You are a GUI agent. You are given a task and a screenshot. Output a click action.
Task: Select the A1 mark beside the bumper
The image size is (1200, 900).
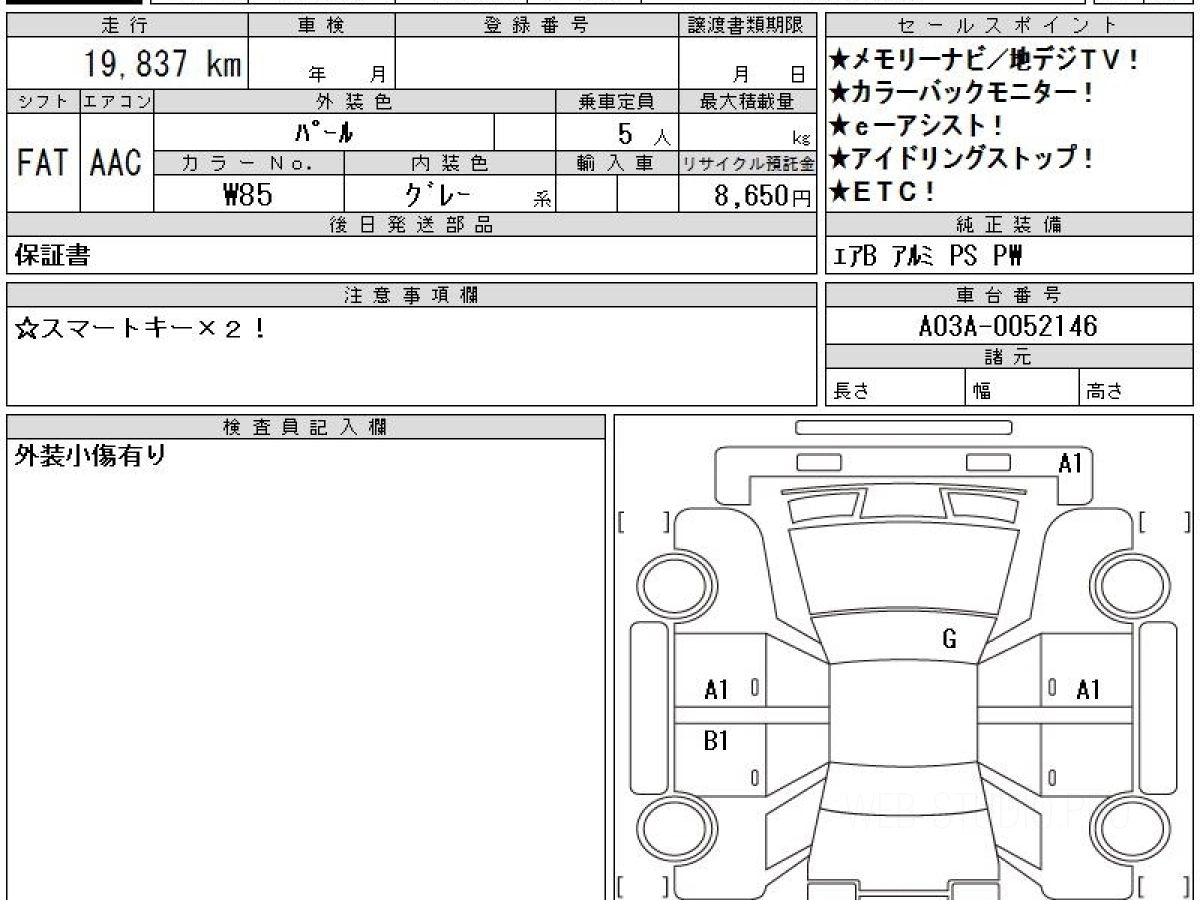[x=1071, y=463]
